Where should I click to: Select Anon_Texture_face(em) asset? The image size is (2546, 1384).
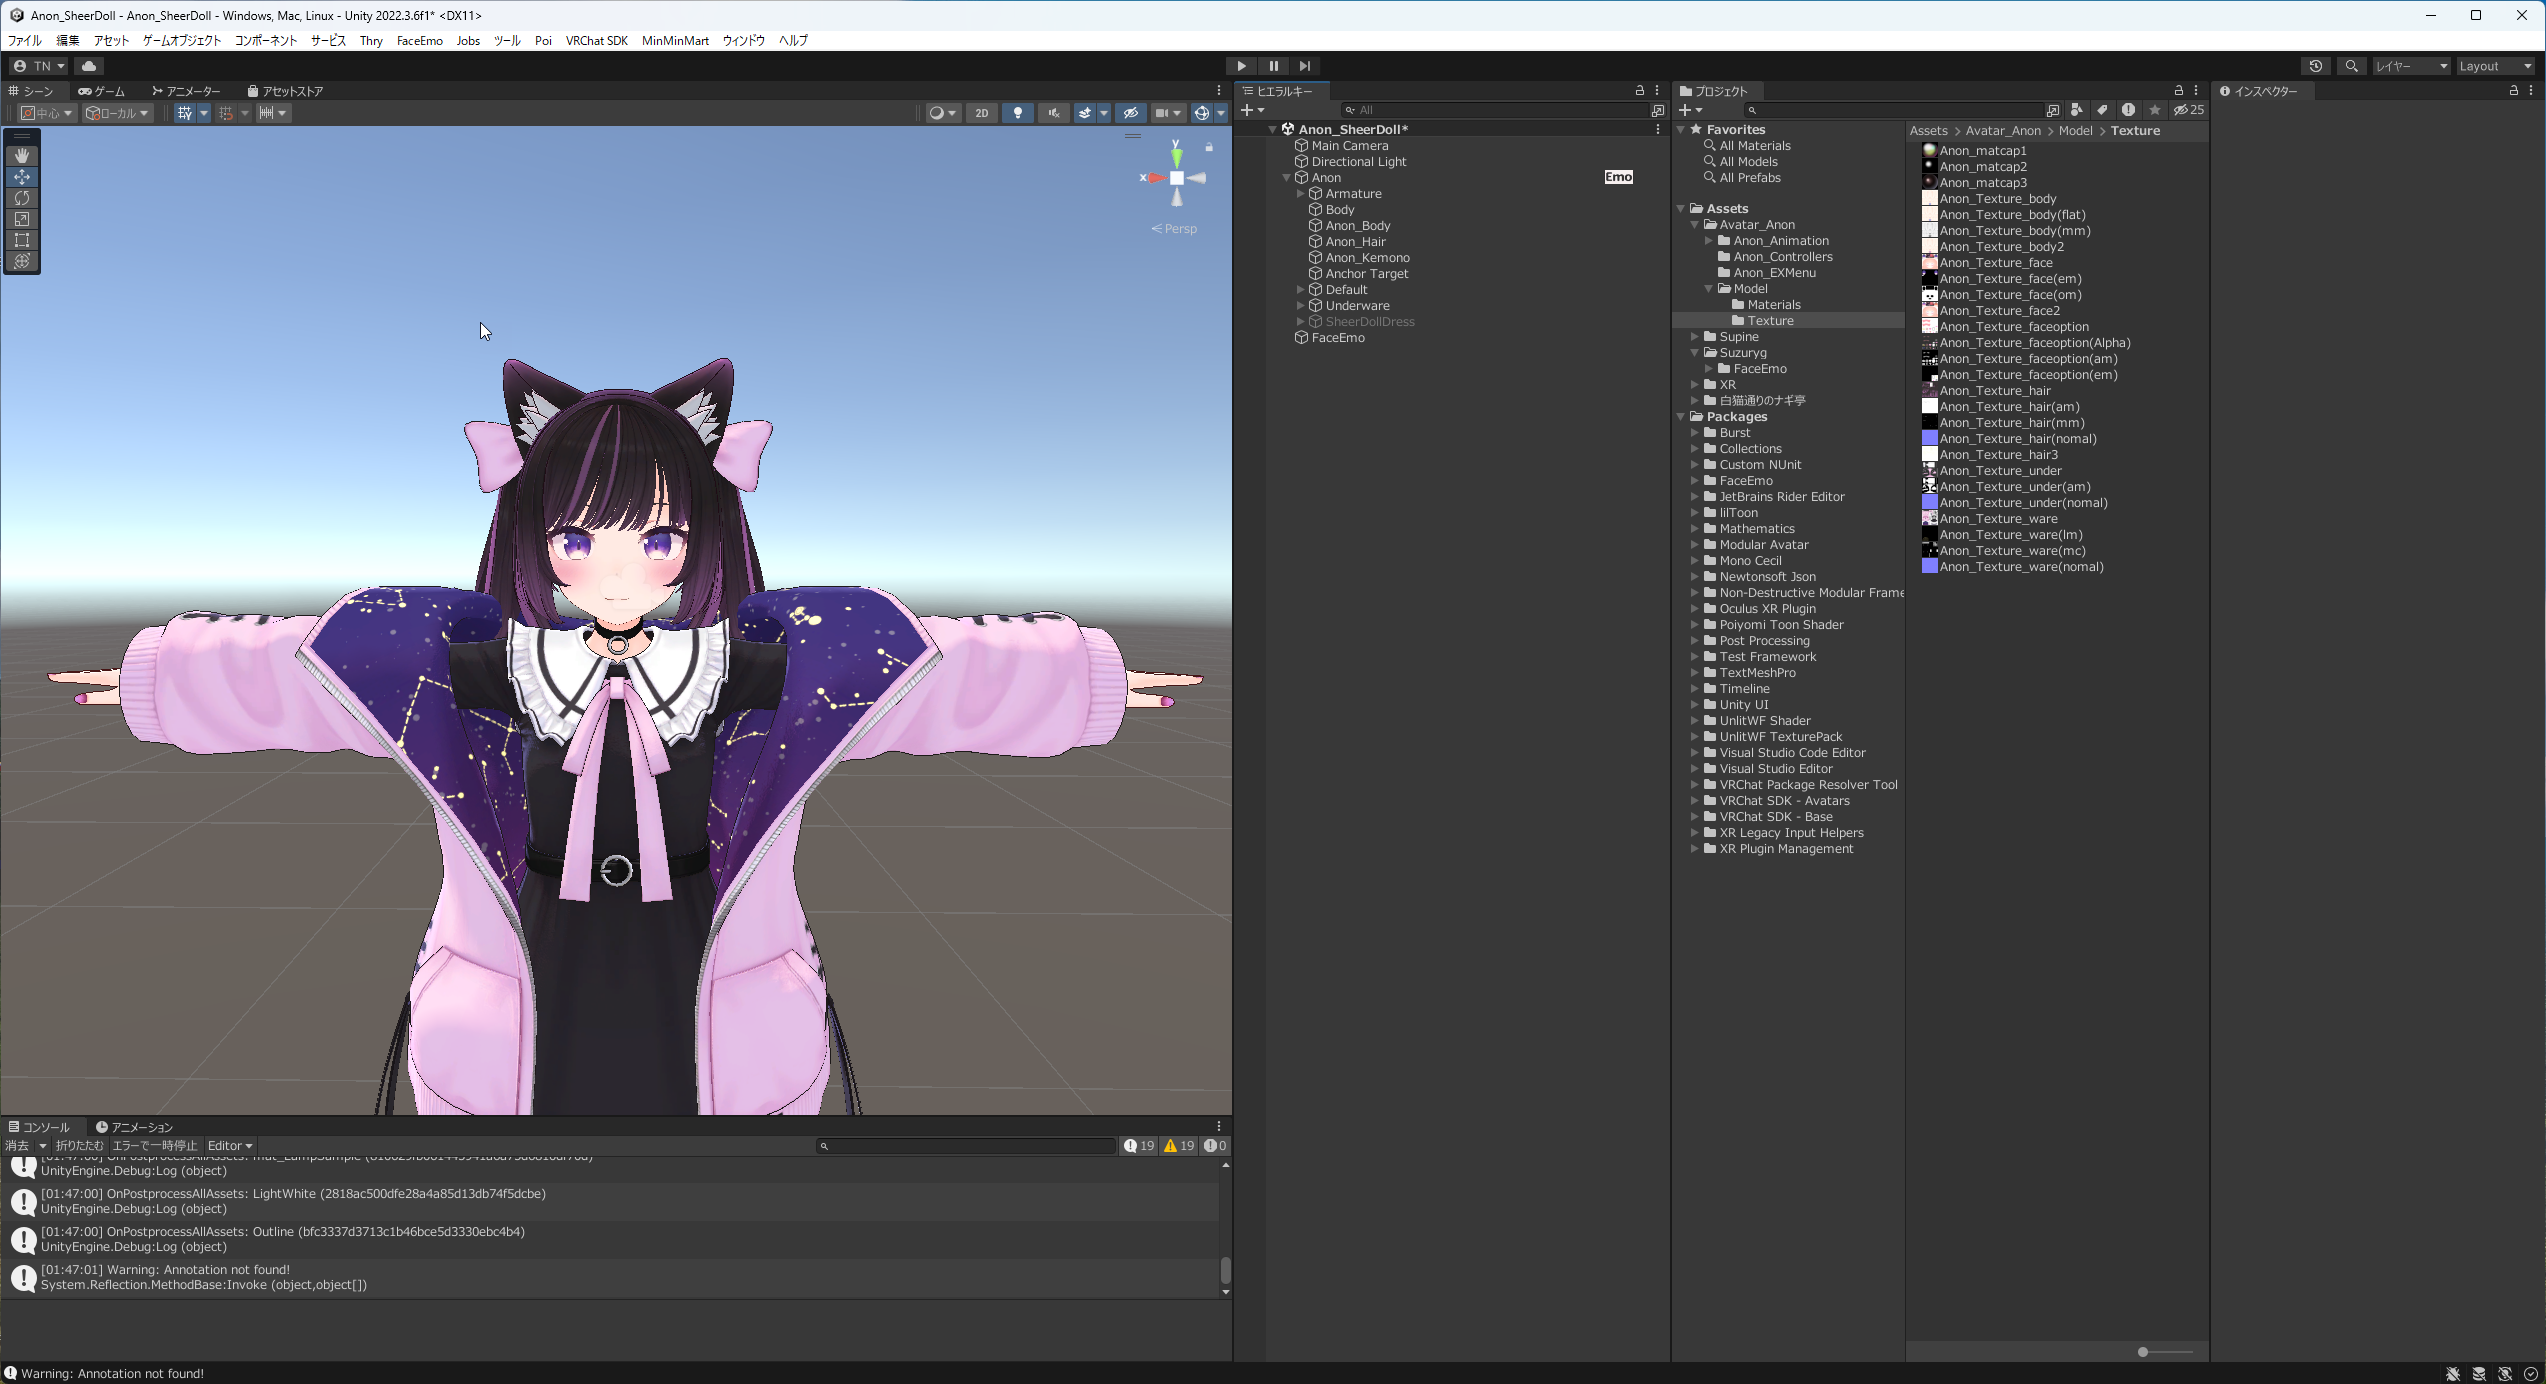[2010, 279]
